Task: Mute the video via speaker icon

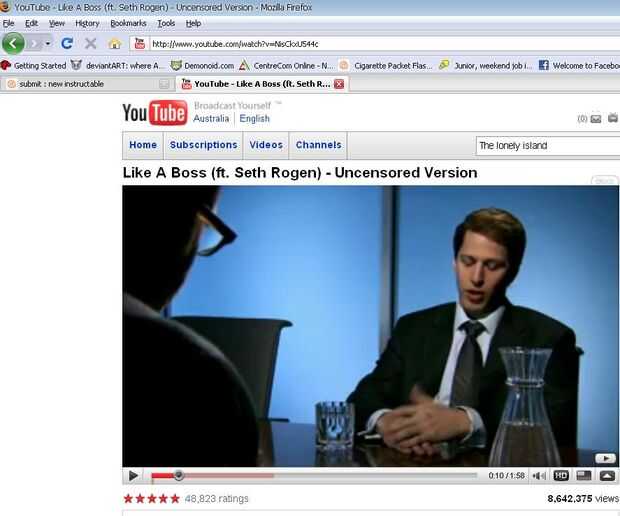Action: (x=539, y=476)
